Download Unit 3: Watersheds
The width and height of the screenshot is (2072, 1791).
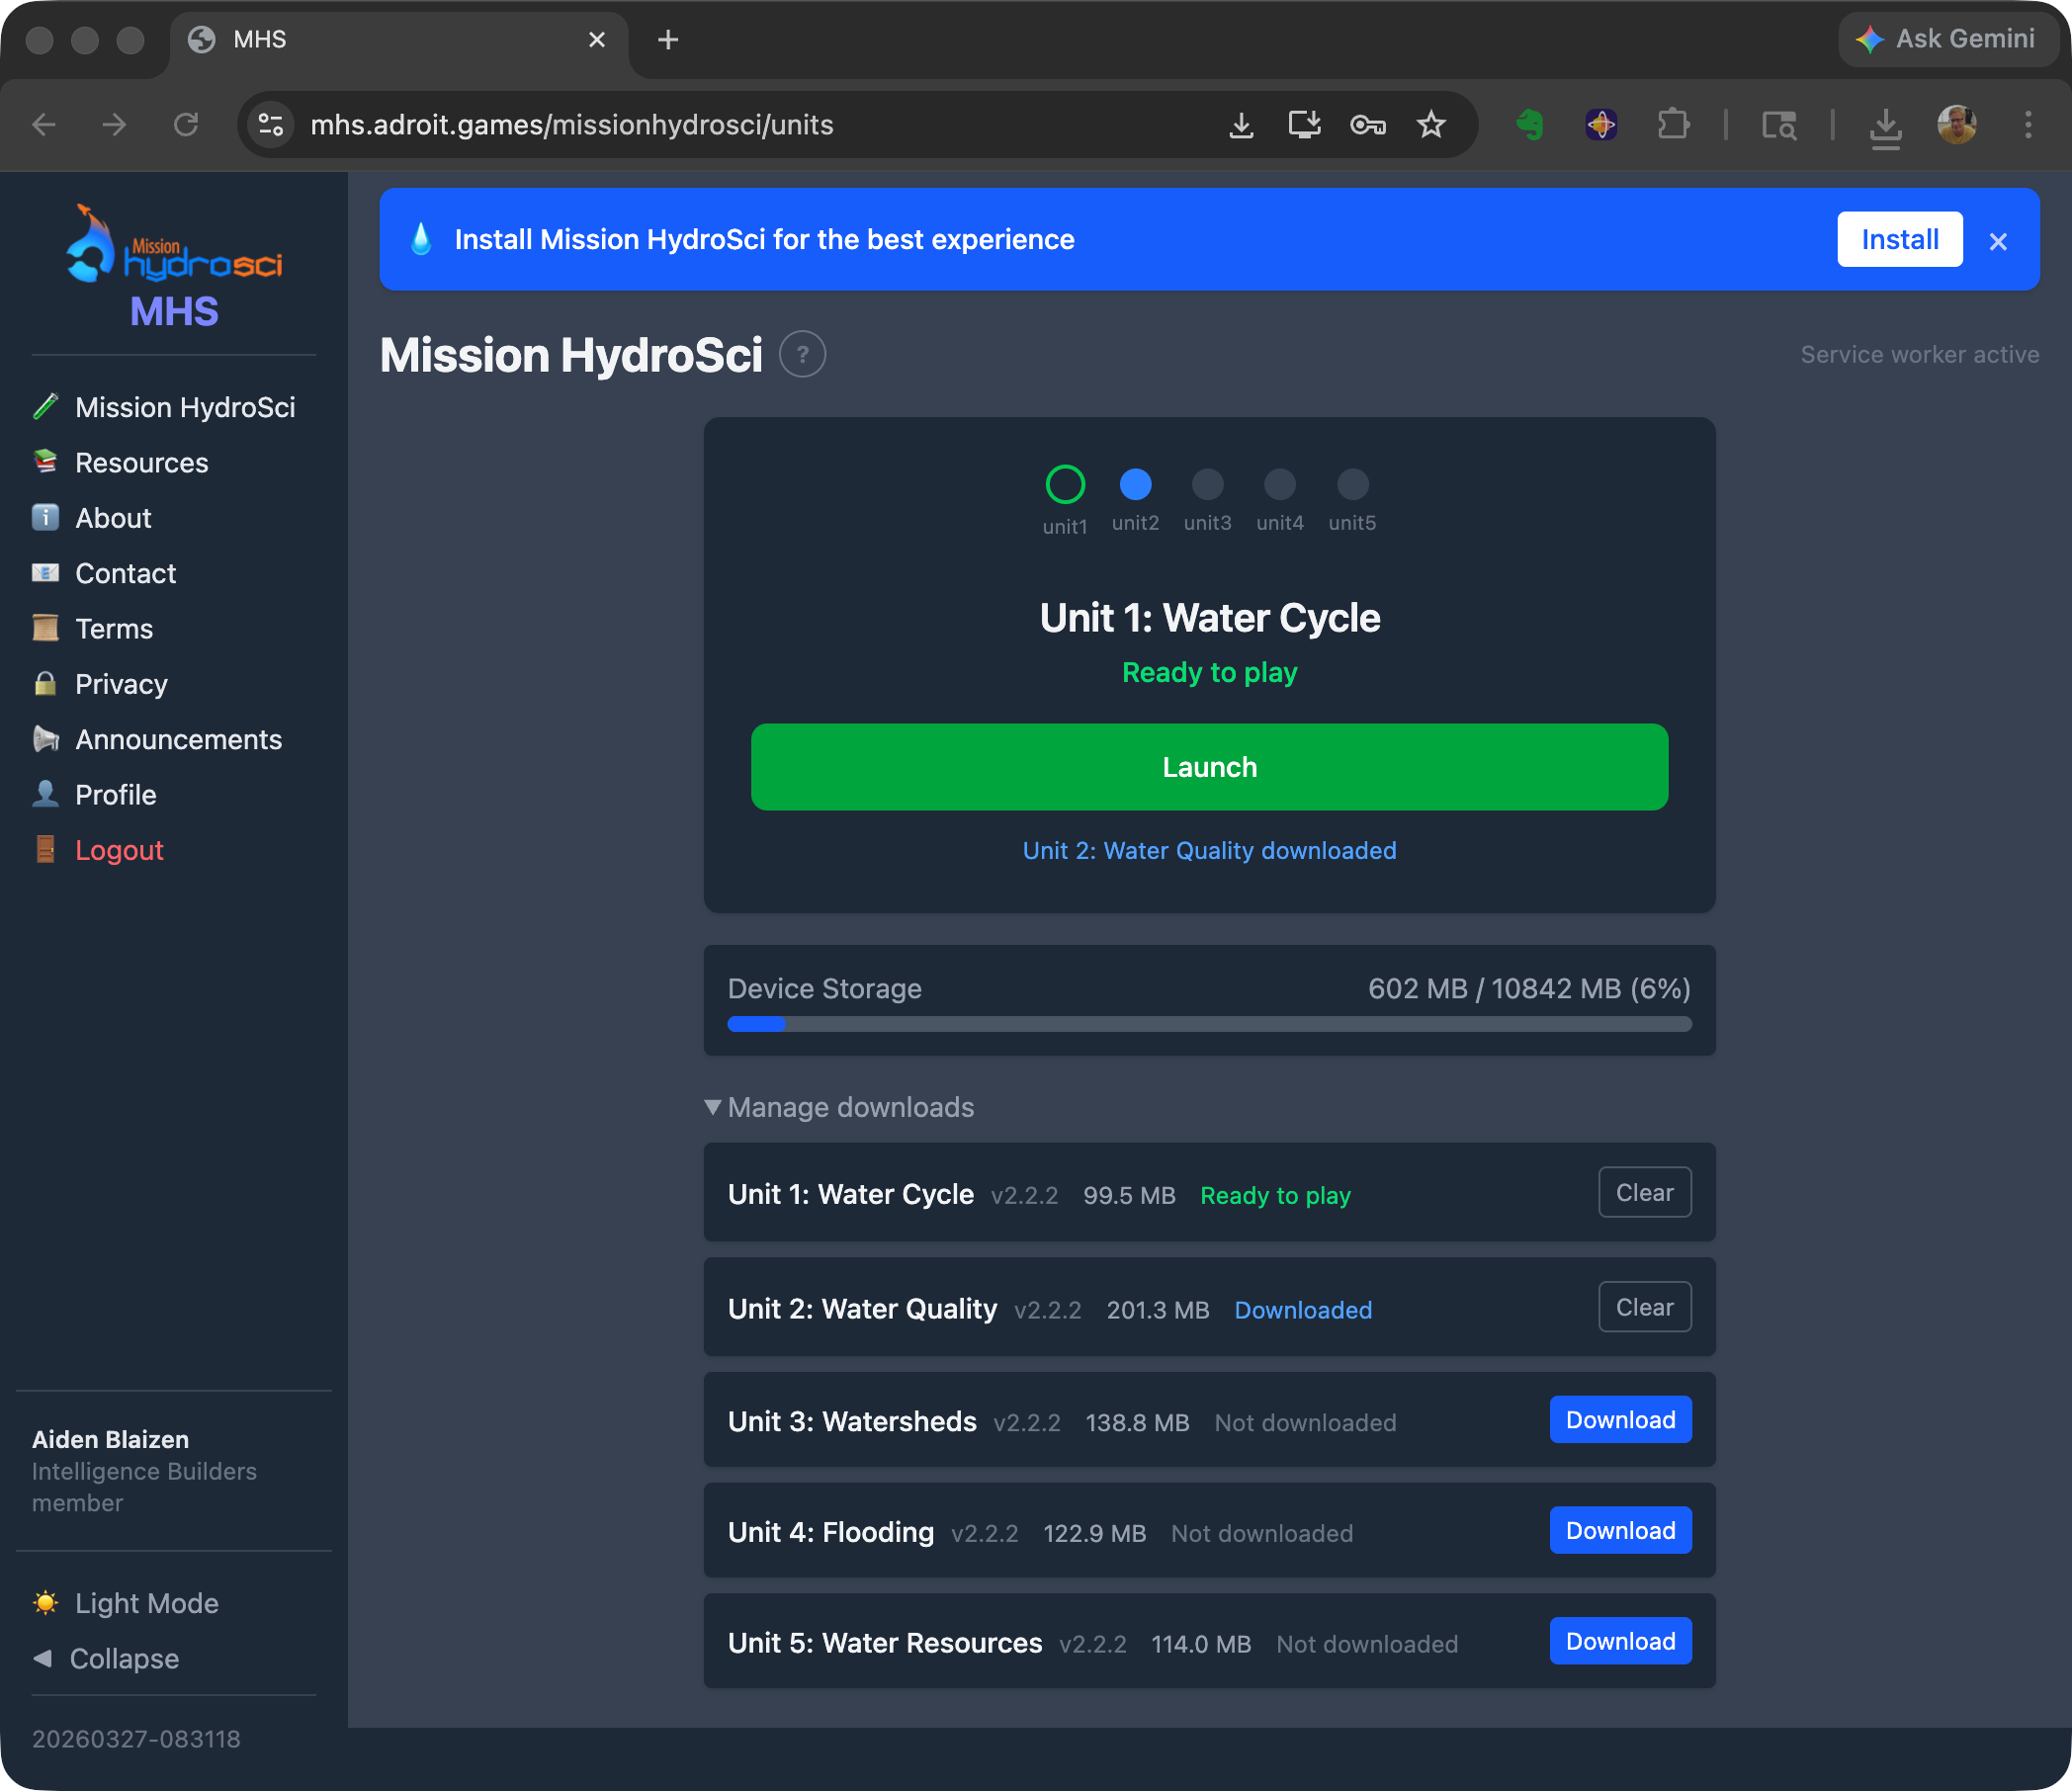(x=1619, y=1420)
